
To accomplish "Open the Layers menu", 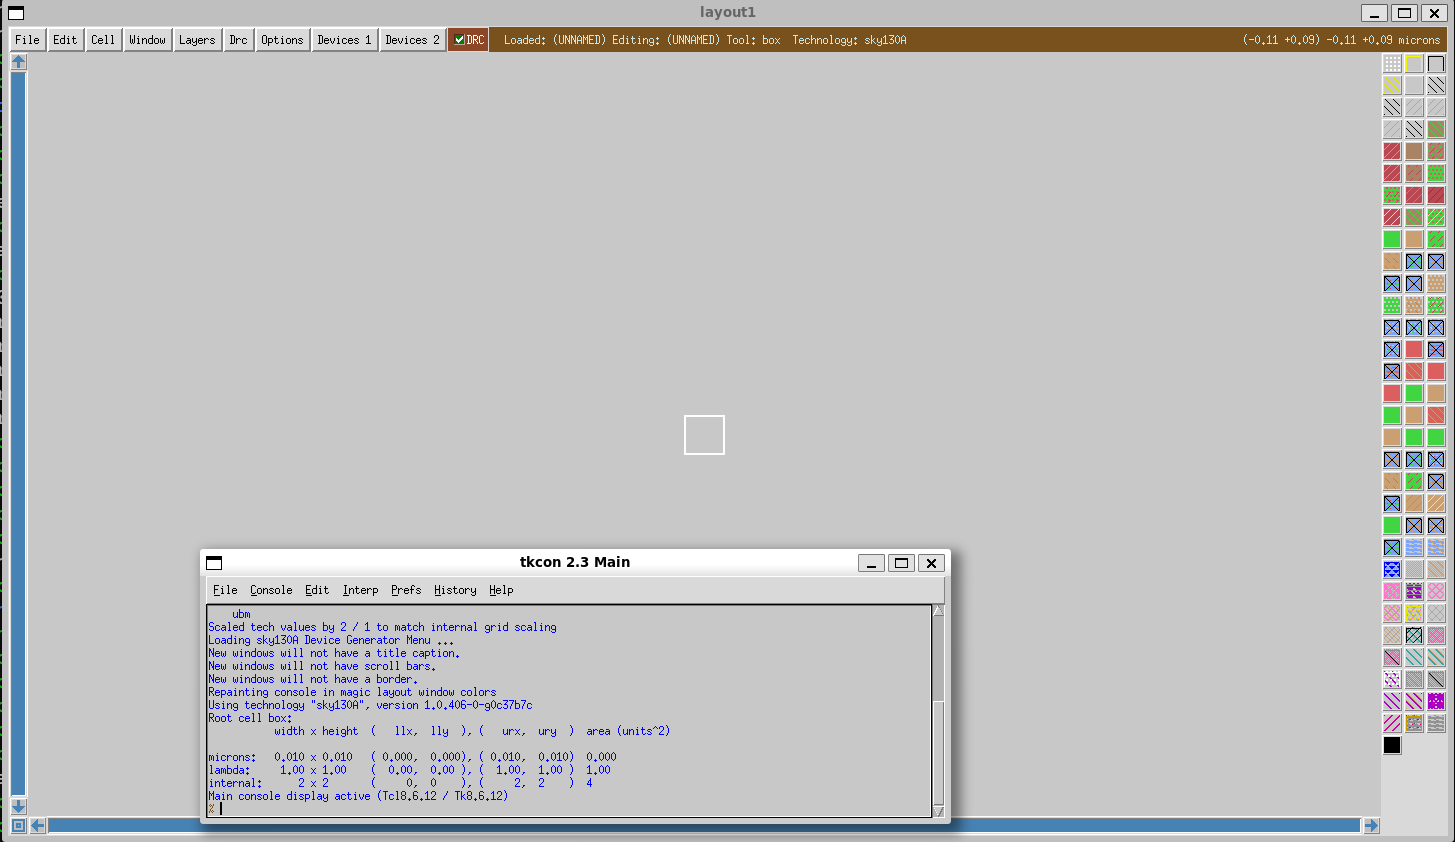I will 197,40.
